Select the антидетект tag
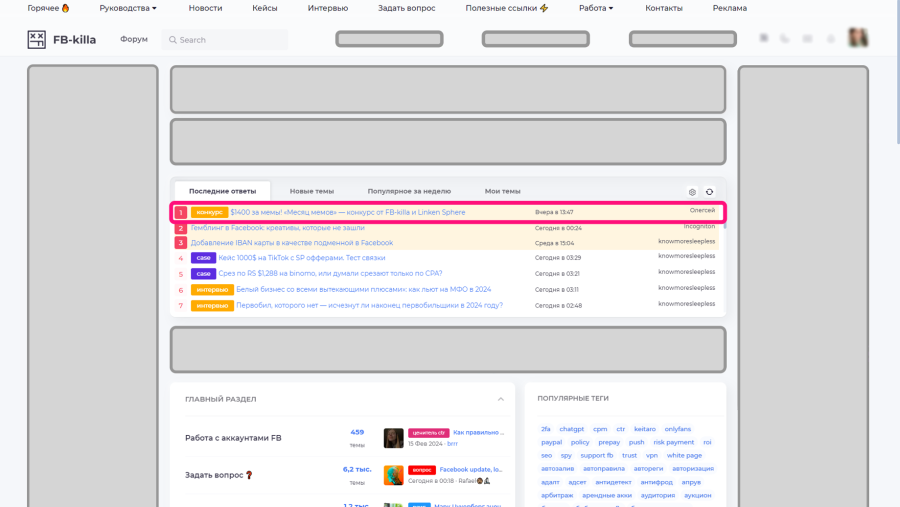Image resolution: width=900 pixels, height=507 pixels. (613, 482)
